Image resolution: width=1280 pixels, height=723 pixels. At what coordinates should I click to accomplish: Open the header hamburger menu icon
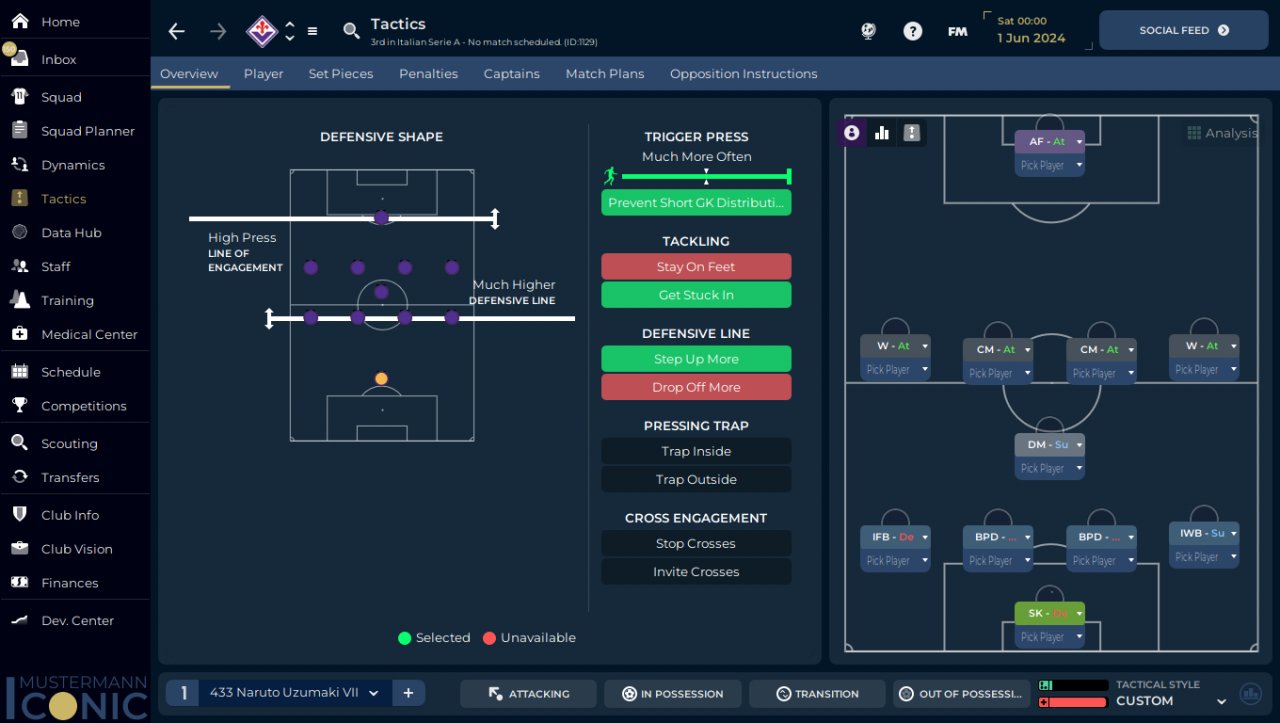point(312,31)
